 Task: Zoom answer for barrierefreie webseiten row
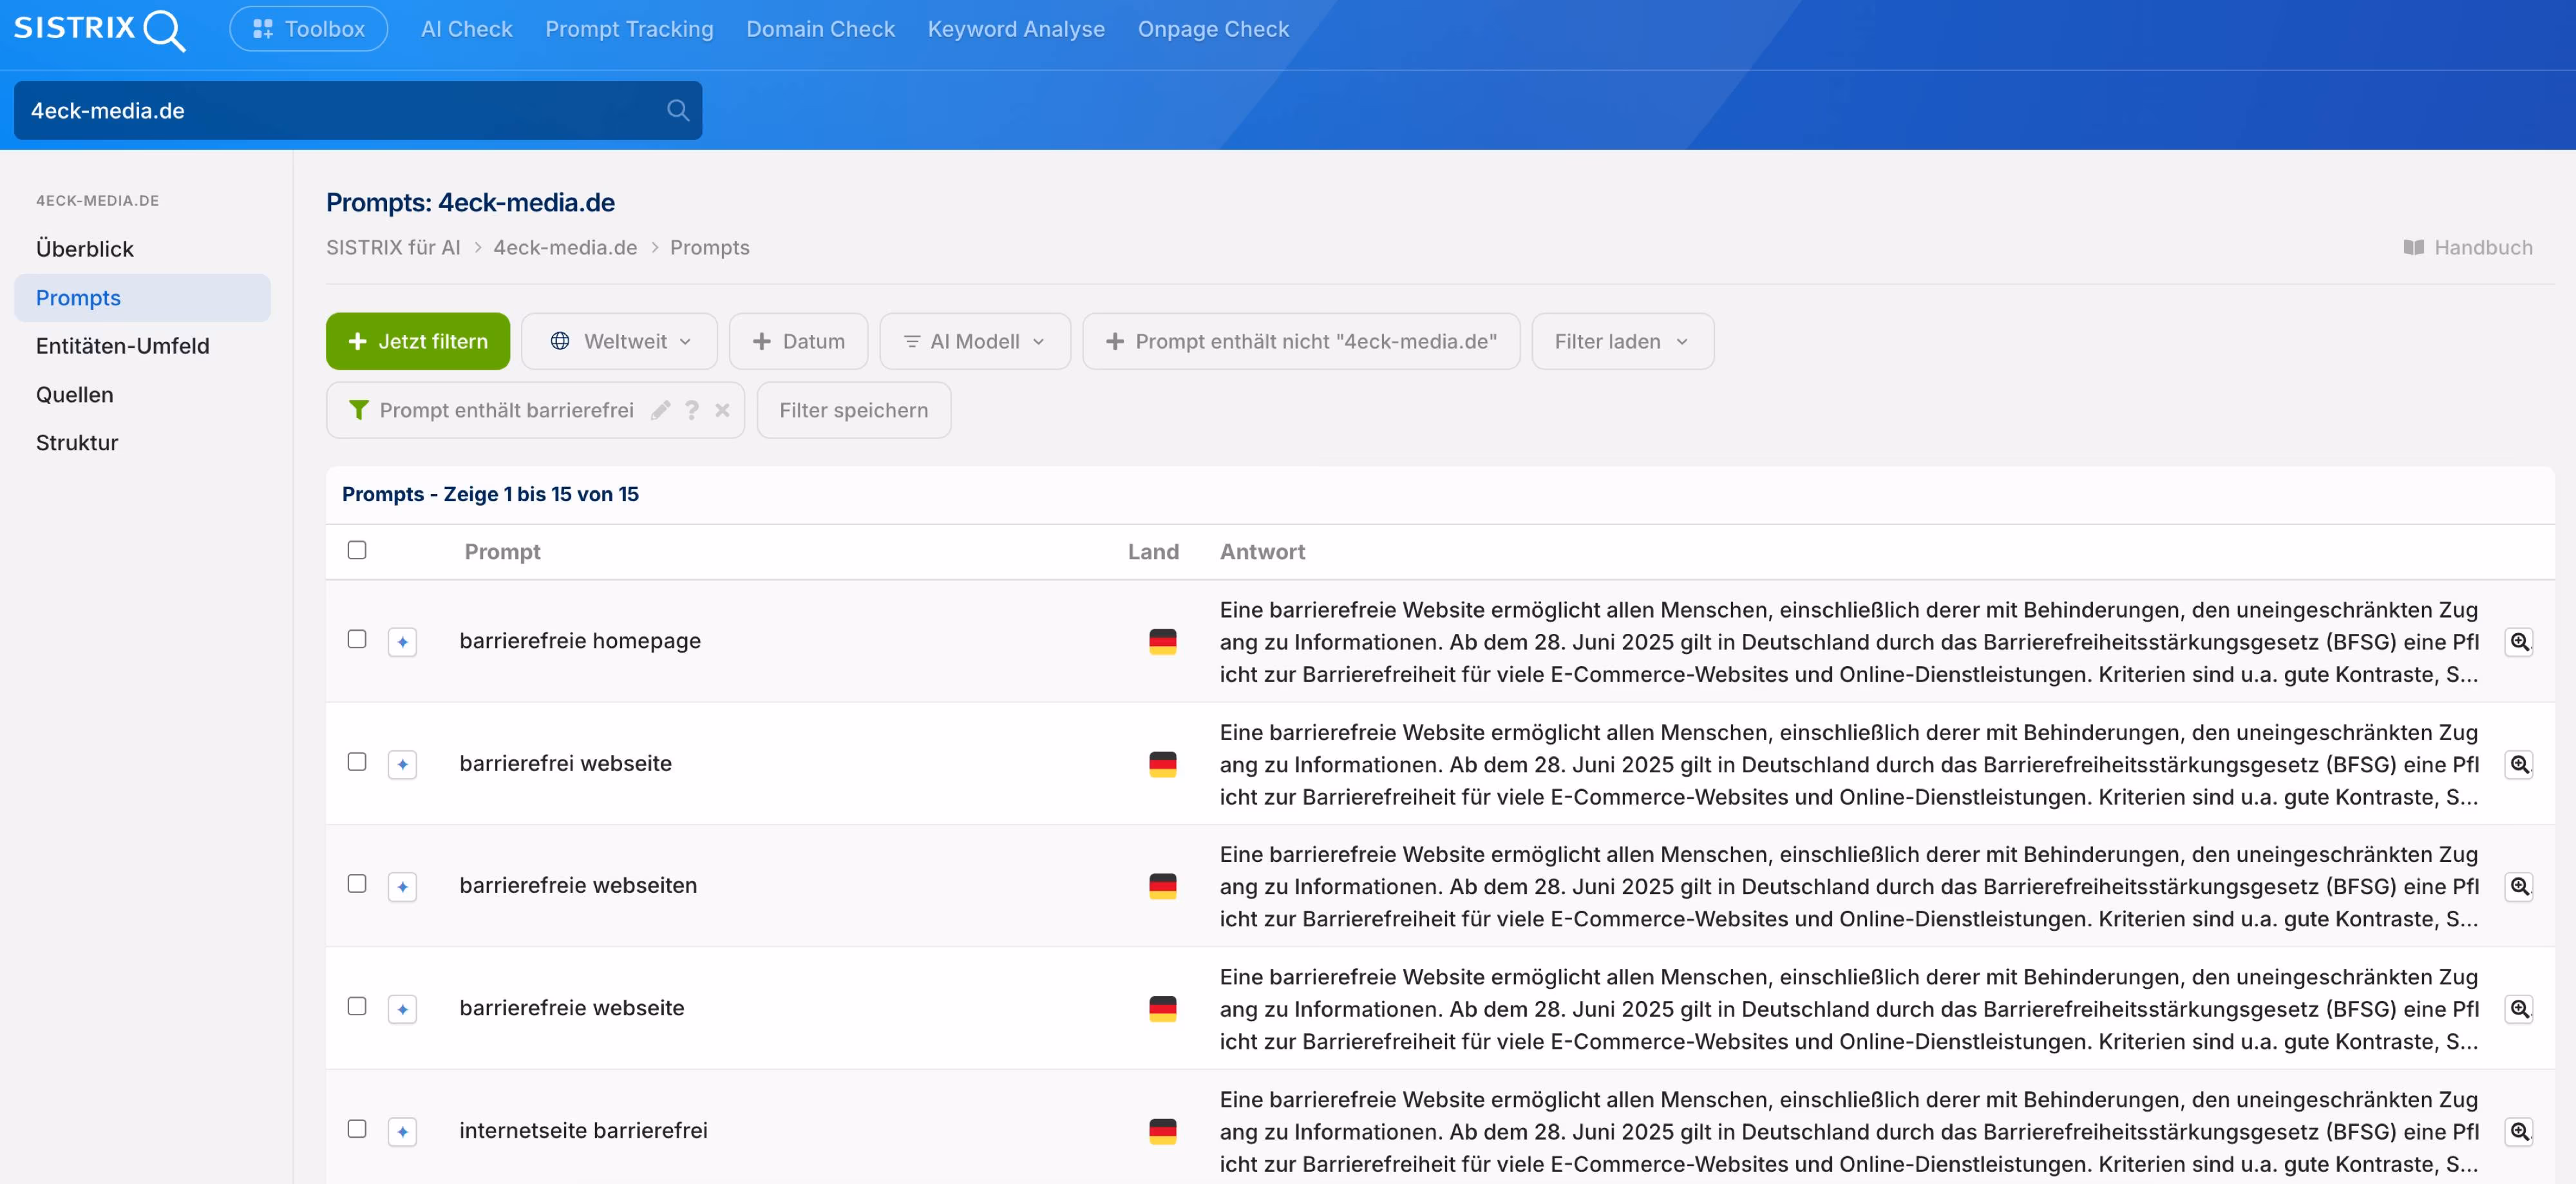(2519, 886)
